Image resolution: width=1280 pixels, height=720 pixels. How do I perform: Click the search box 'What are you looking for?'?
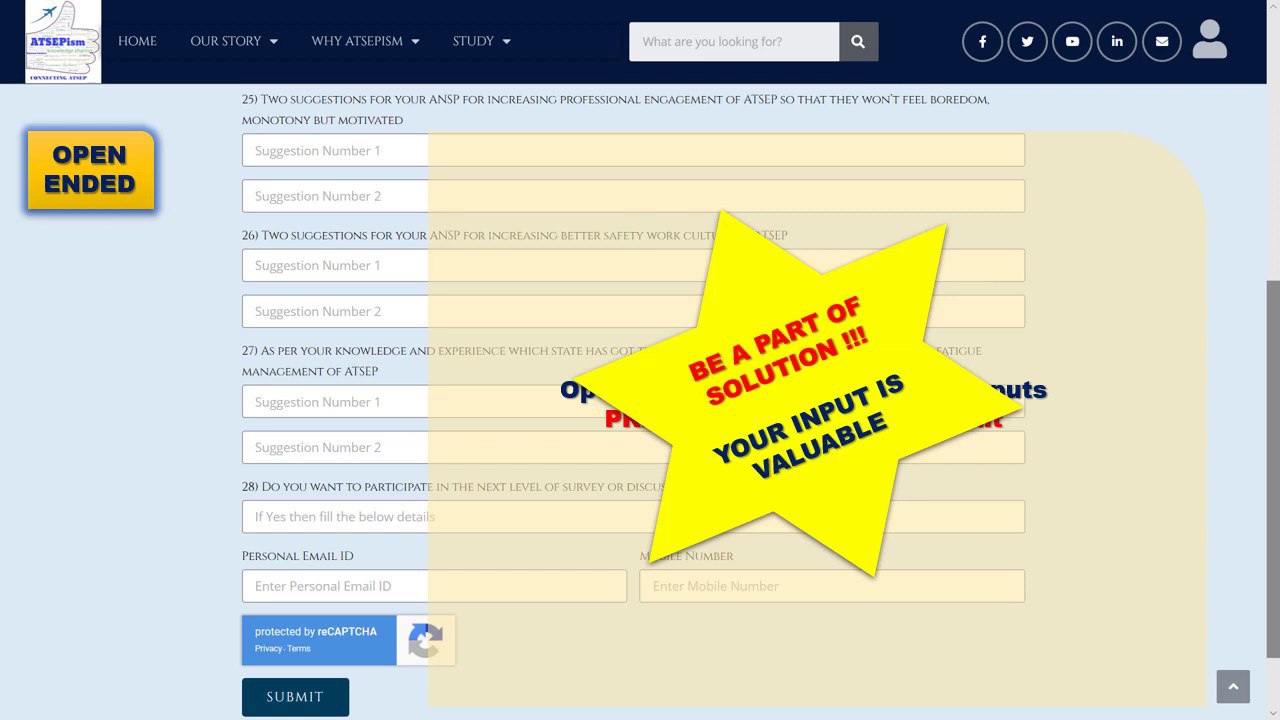[734, 42]
